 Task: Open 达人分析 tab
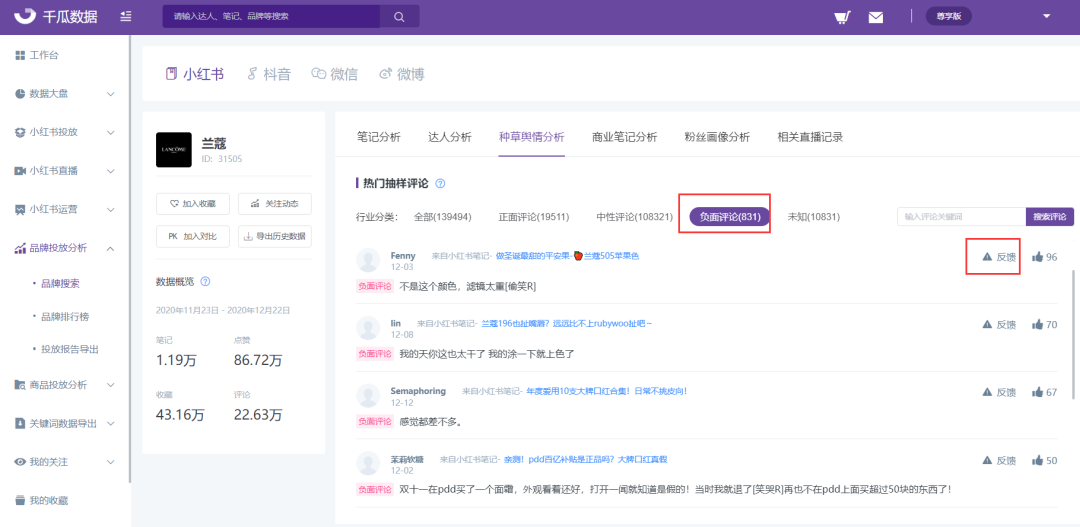450,136
